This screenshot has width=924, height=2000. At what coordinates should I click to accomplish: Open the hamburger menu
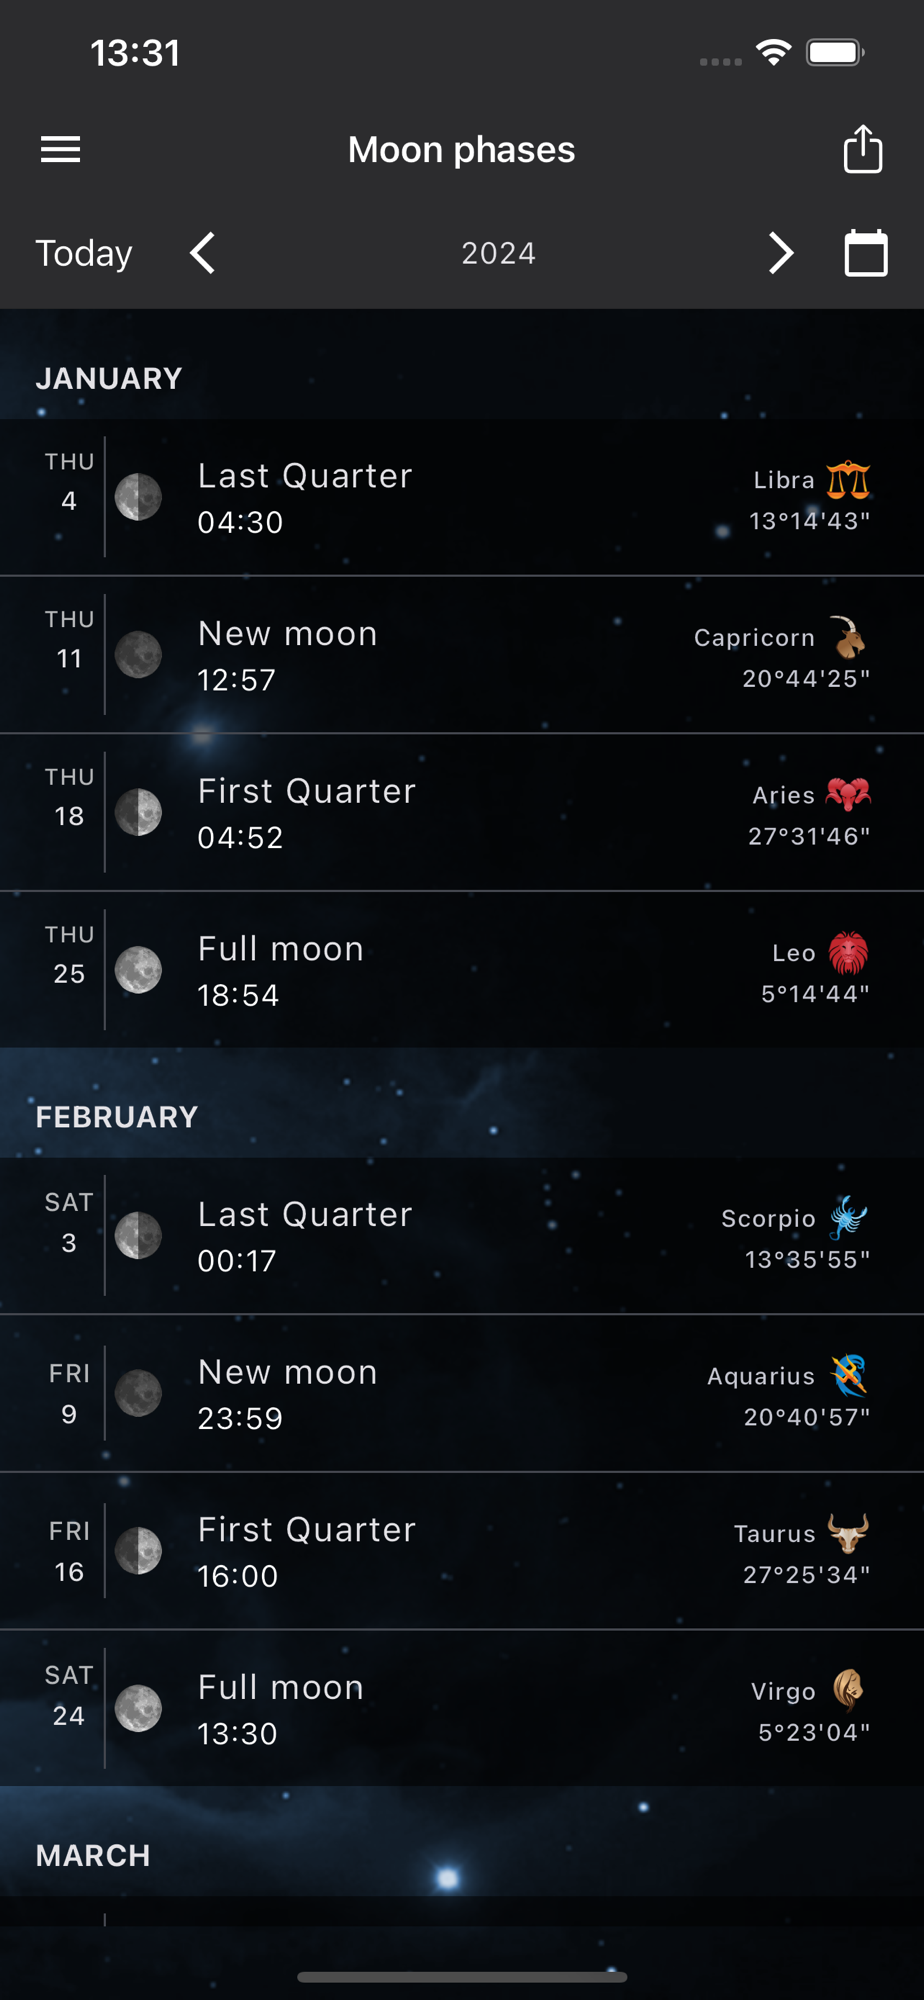(61, 150)
